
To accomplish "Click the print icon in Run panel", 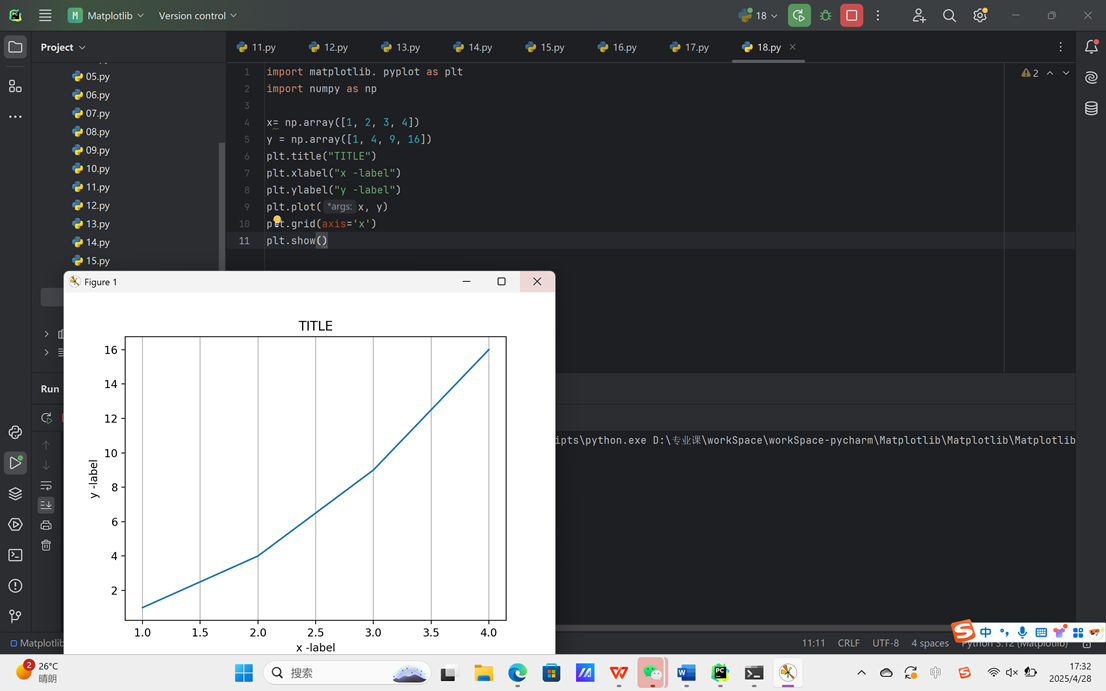I will [46, 525].
